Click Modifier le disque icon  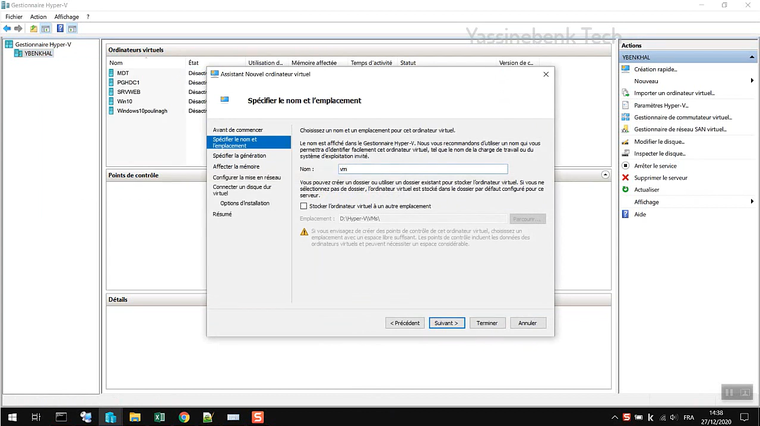(625, 142)
